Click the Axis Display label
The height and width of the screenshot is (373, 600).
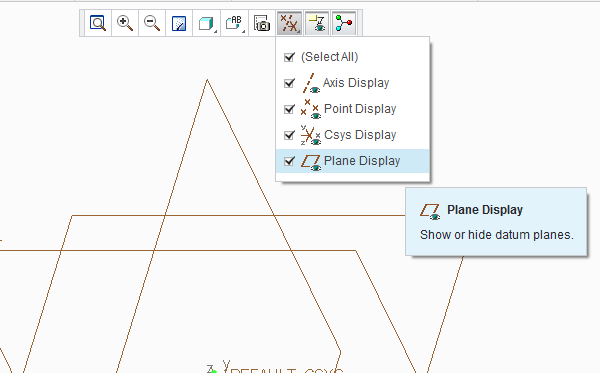(x=356, y=83)
